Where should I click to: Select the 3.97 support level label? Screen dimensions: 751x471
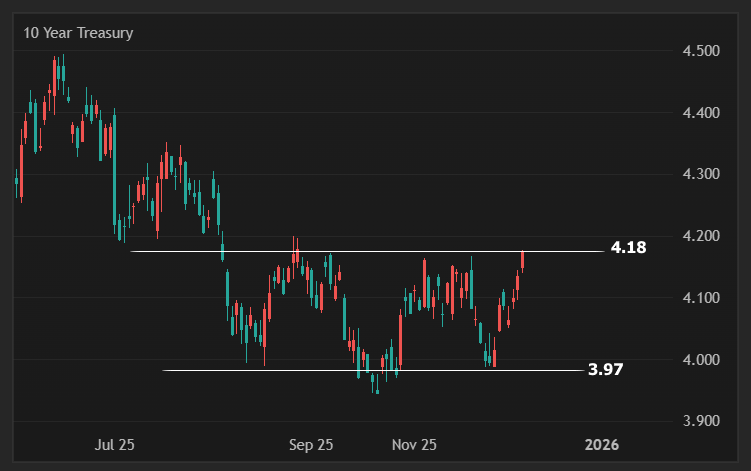click(606, 369)
